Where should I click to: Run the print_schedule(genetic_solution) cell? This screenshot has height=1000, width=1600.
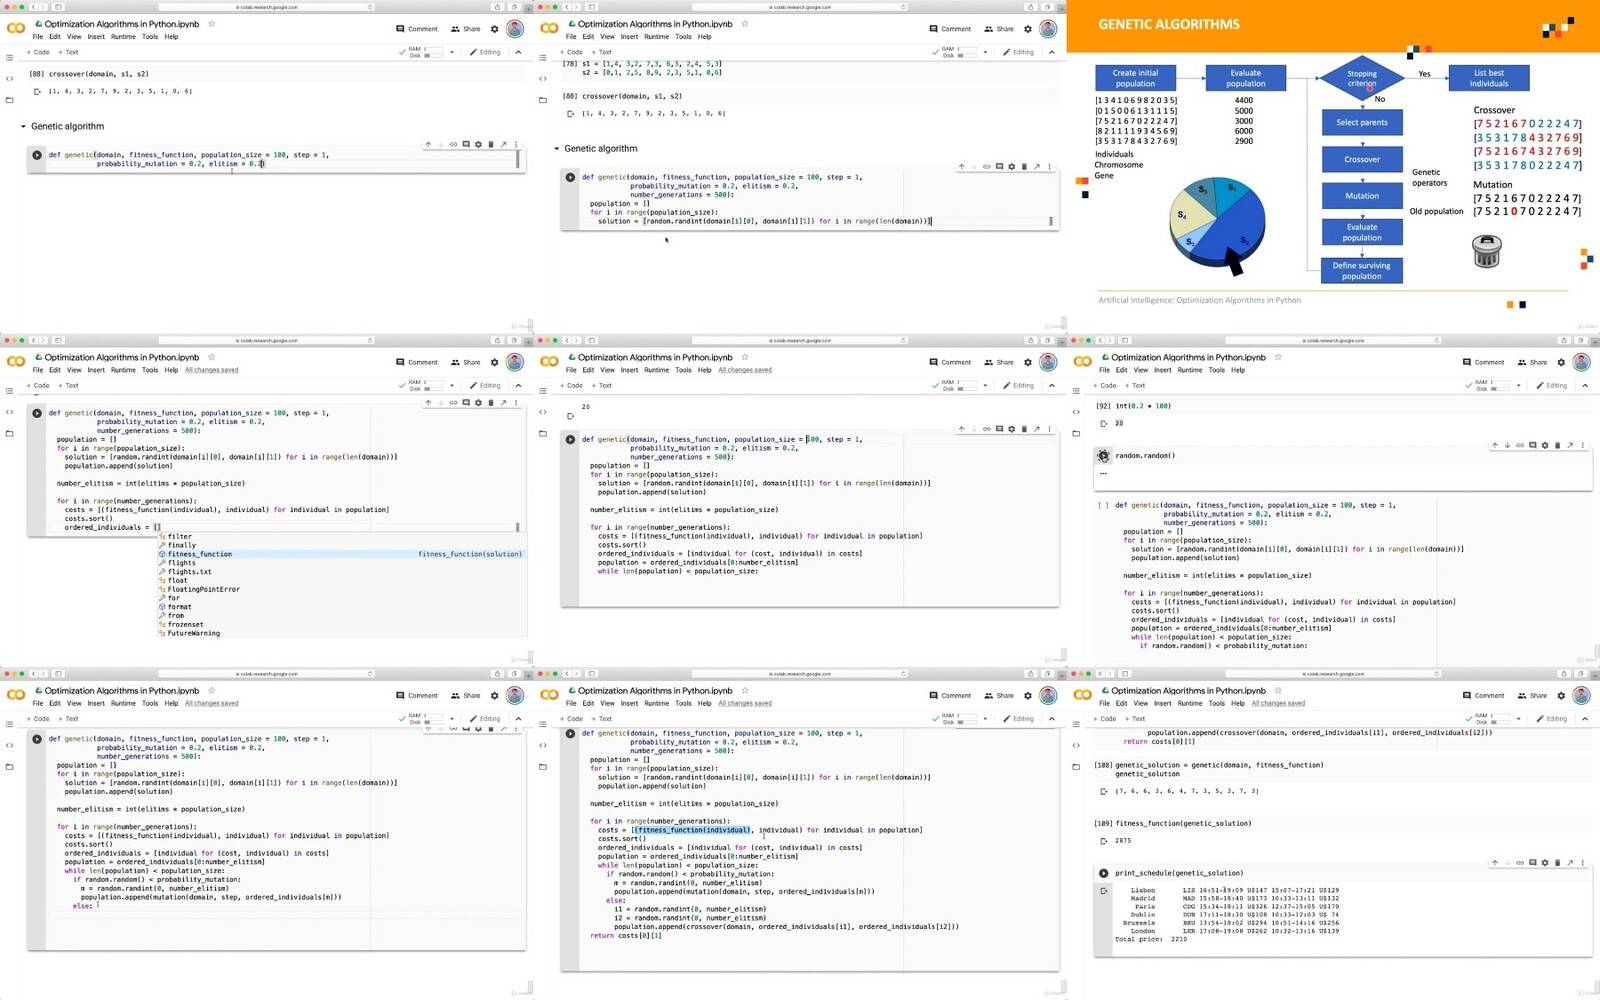(1104, 873)
